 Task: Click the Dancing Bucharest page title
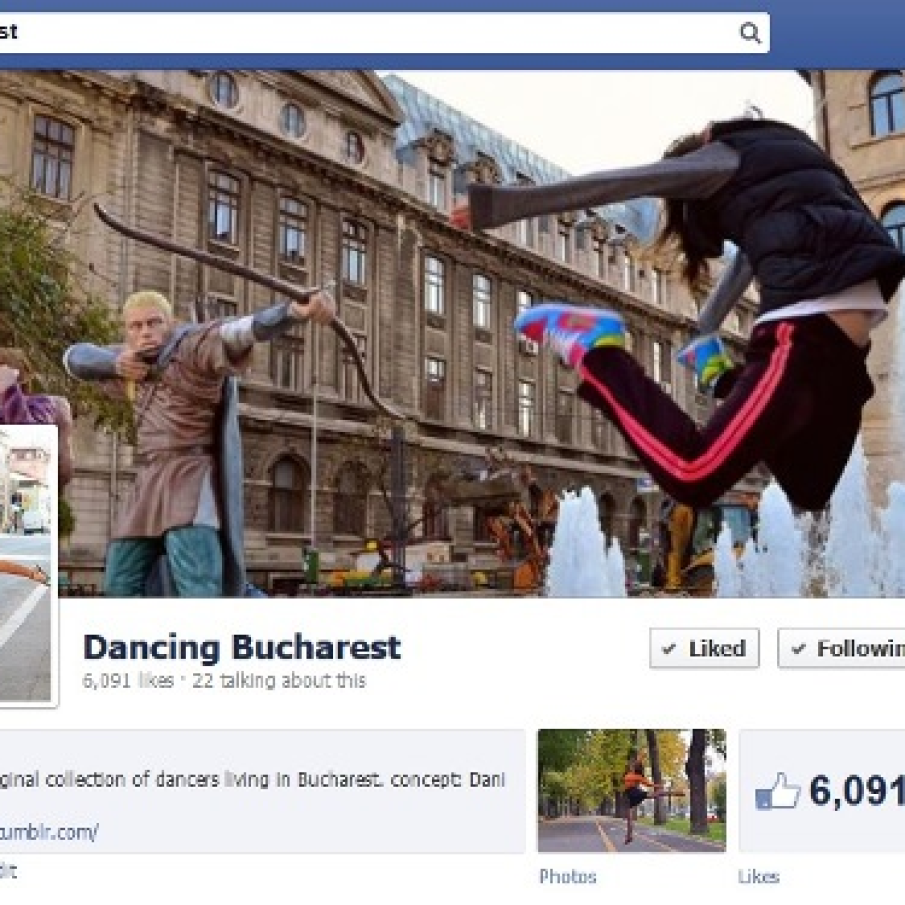(x=242, y=647)
